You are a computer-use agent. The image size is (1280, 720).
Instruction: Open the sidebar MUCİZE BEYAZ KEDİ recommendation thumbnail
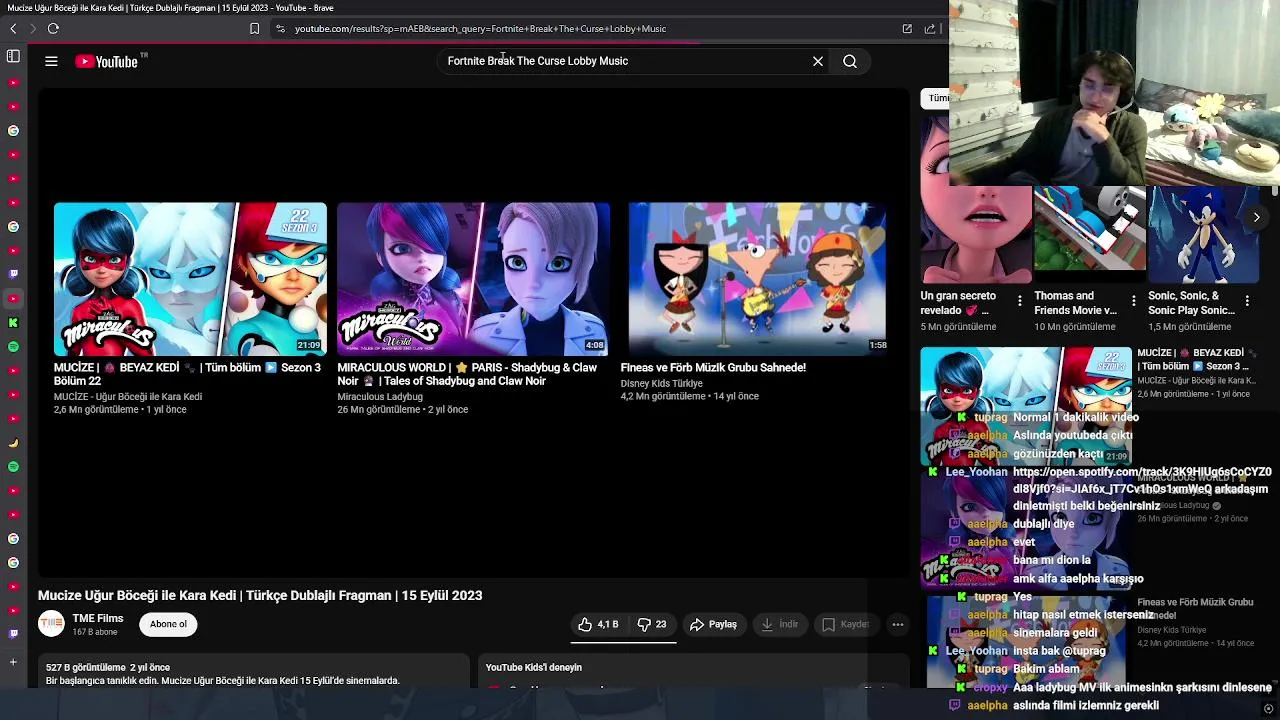[x=1026, y=406]
